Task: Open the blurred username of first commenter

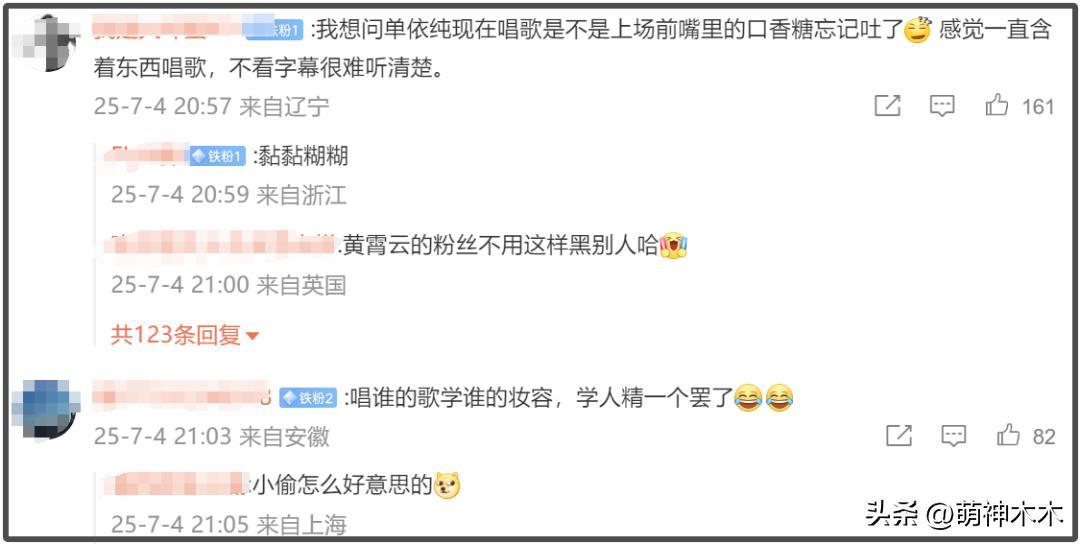Action: (x=169, y=29)
